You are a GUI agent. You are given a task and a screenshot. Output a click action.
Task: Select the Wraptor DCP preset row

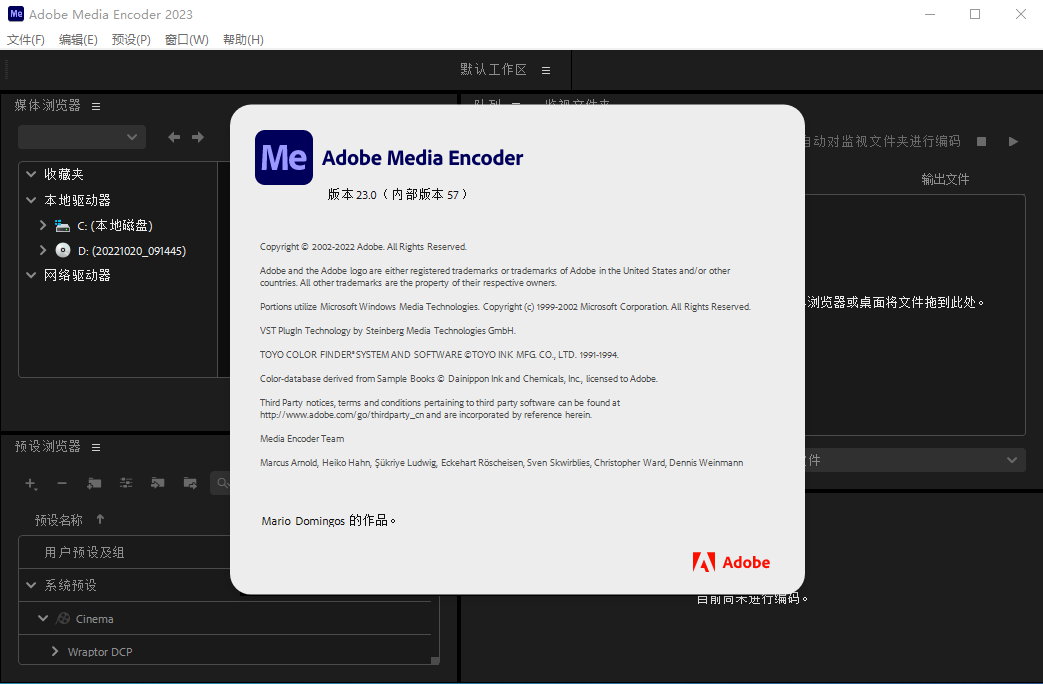[100, 652]
